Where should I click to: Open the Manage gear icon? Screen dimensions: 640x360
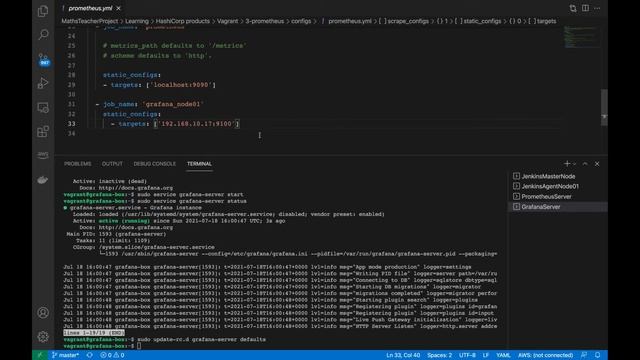point(43,337)
